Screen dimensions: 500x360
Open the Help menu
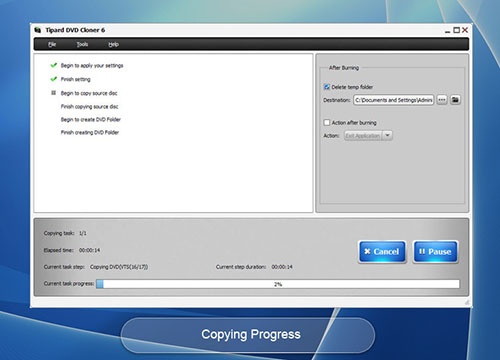(x=113, y=44)
